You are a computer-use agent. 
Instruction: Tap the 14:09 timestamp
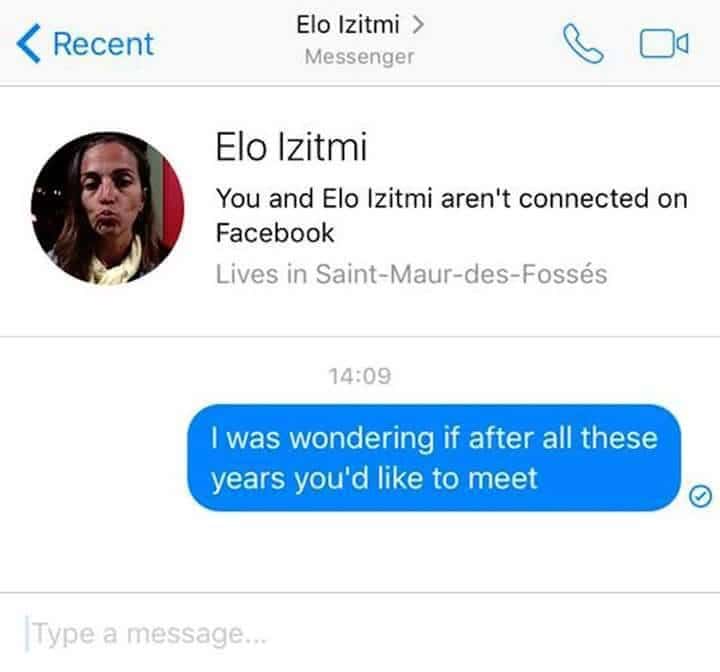tap(360, 376)
